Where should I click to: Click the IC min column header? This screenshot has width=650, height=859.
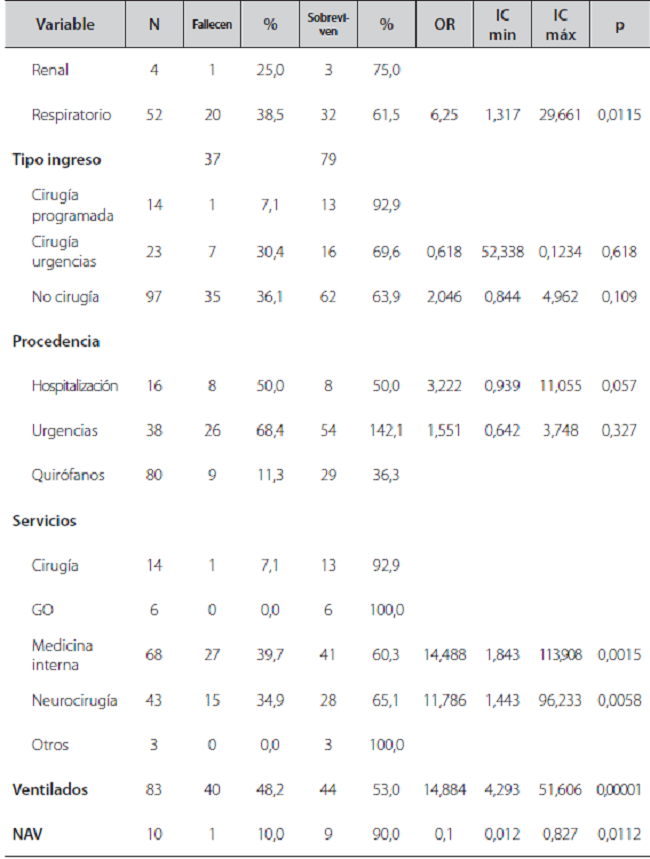point(503,24)
